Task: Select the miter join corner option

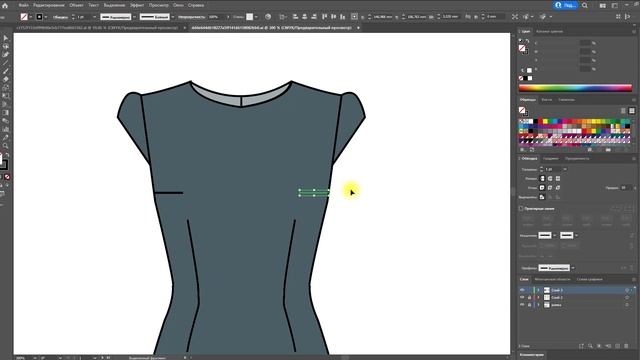Action: click(542, 188)
